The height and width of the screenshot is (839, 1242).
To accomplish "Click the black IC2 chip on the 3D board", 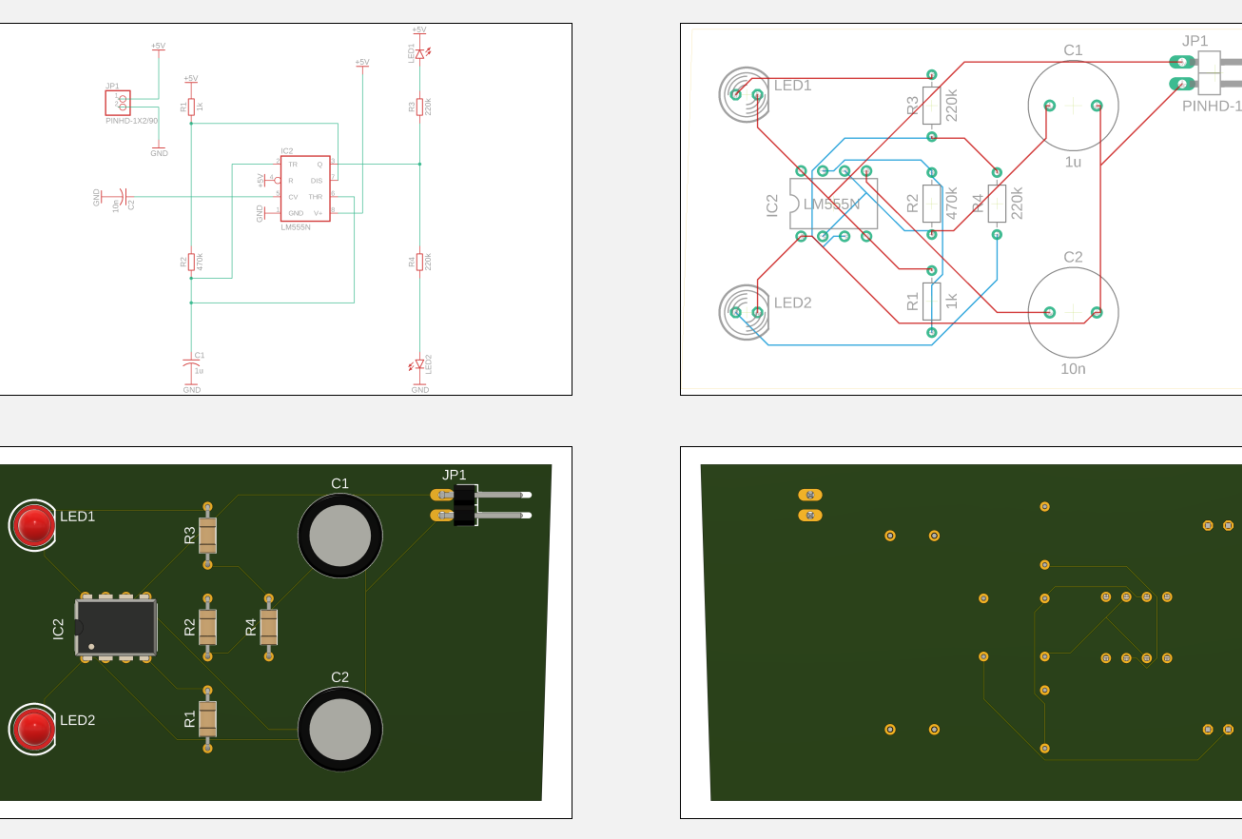I will 117,626.
